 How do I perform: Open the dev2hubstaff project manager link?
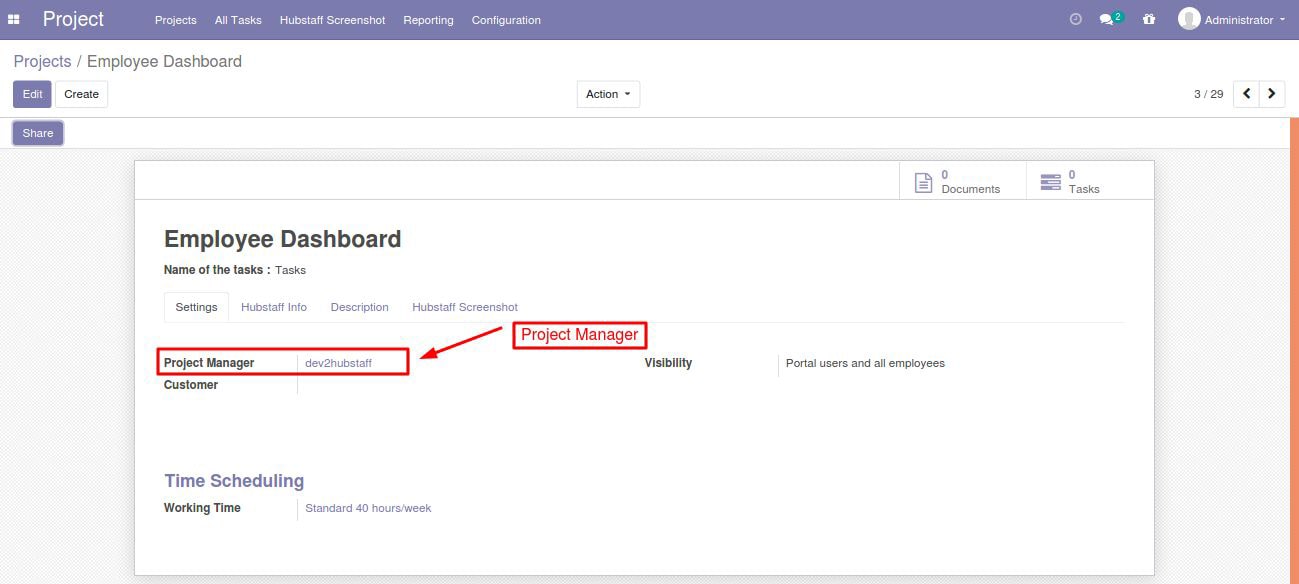[338, 363]
